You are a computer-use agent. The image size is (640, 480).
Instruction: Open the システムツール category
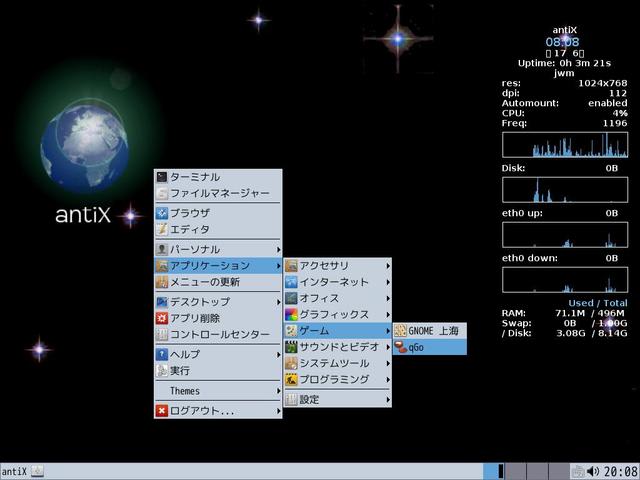[338, 363]
